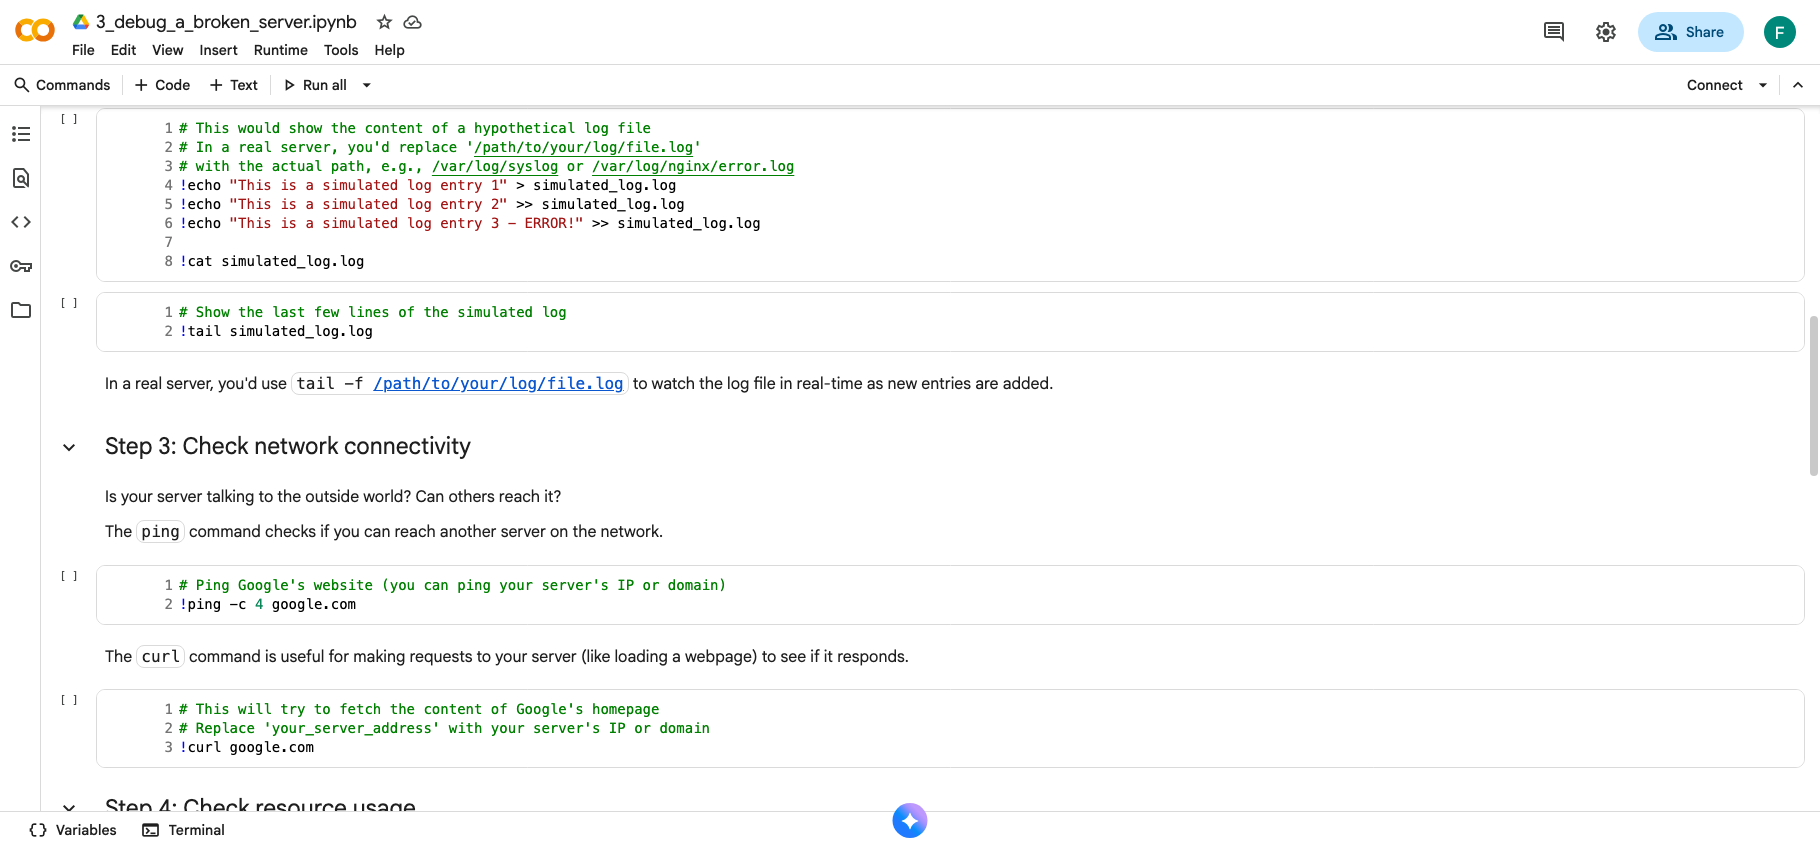Image resolution: width=1820 pixels, height=848 pixels.
Task: Click the vertical scrollbar thumb
Action: [1813, 396]
